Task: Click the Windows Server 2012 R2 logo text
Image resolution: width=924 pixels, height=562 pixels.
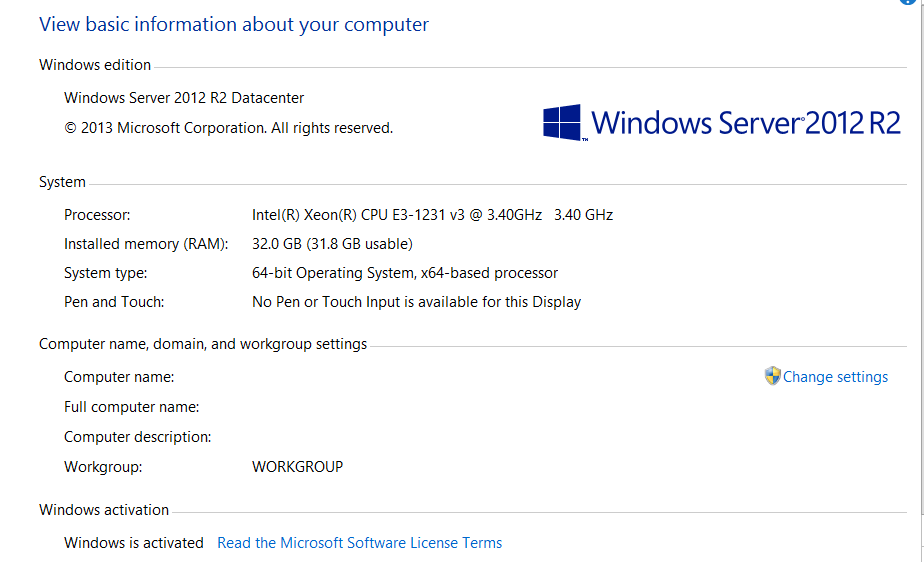Action: pos(746,123)
